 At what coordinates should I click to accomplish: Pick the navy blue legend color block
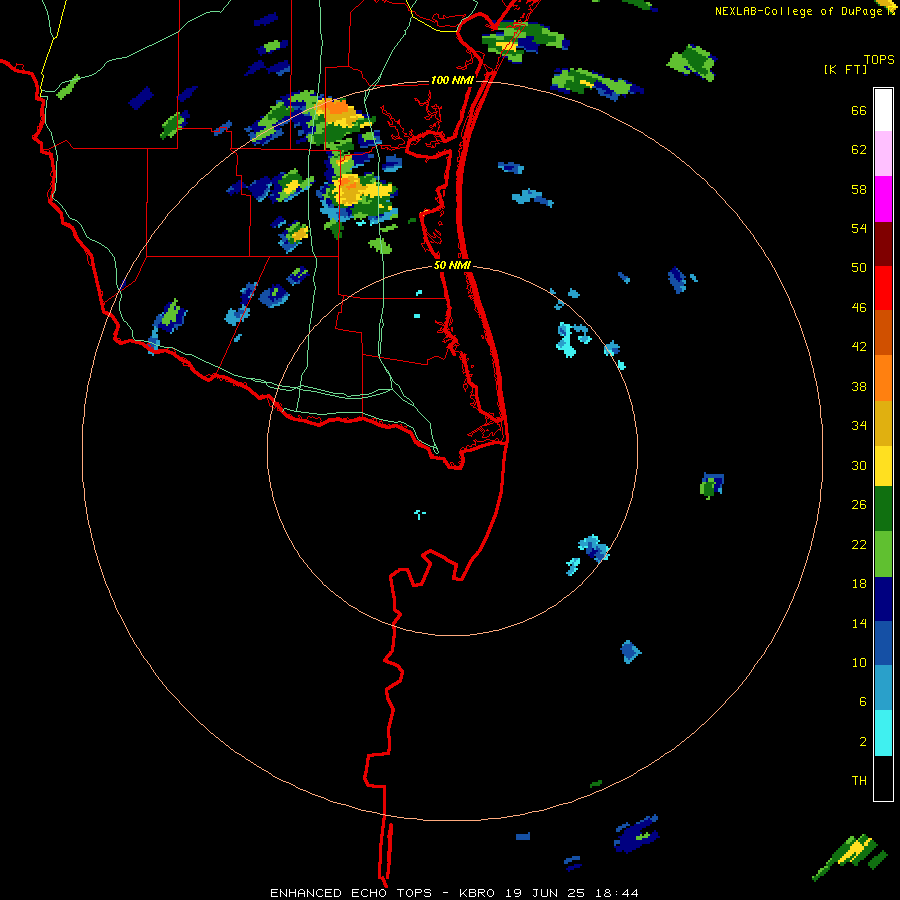883,599
